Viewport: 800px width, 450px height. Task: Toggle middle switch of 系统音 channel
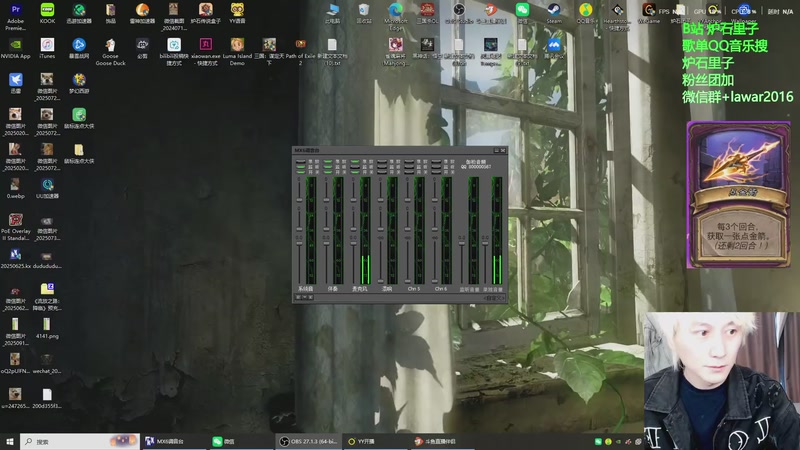click(301, 166)
